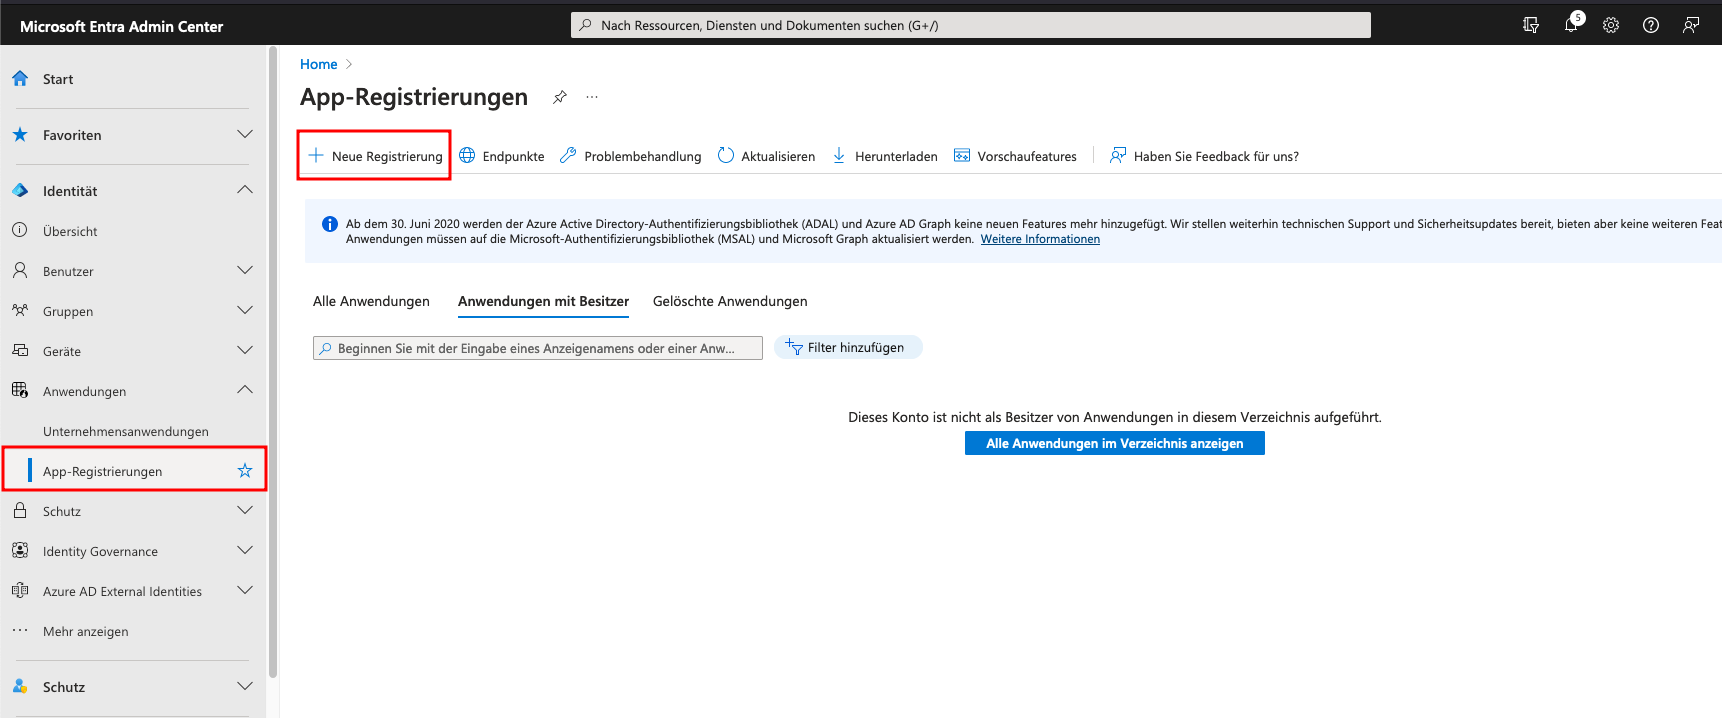This screenshot has height=718, width=1722.
Task: Click Filter hinzufügen button
Action: 848,347
